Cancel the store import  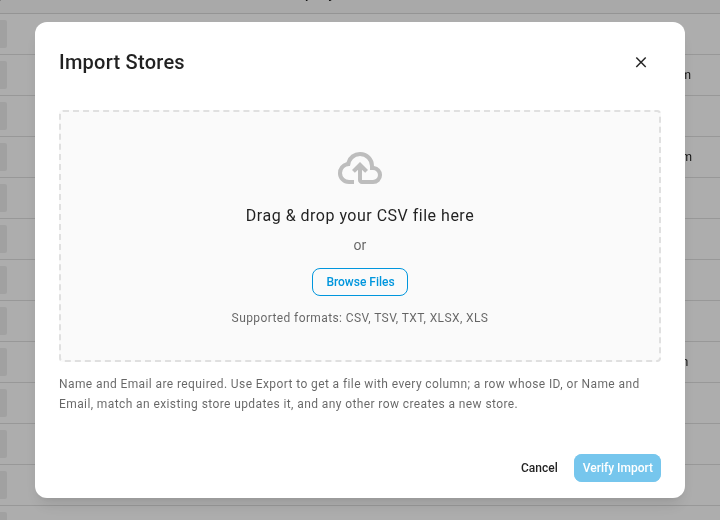click(x=539, y=468)
